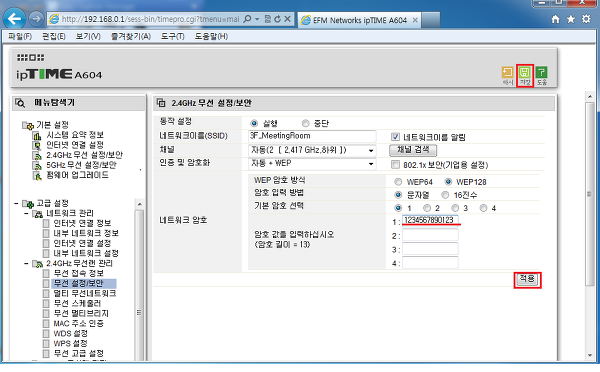Image resolution: width=600 pixels, height=372 pixels.
Task: Select default key 4 radio button
Action: pyautogui.click(x=483, y=208)
